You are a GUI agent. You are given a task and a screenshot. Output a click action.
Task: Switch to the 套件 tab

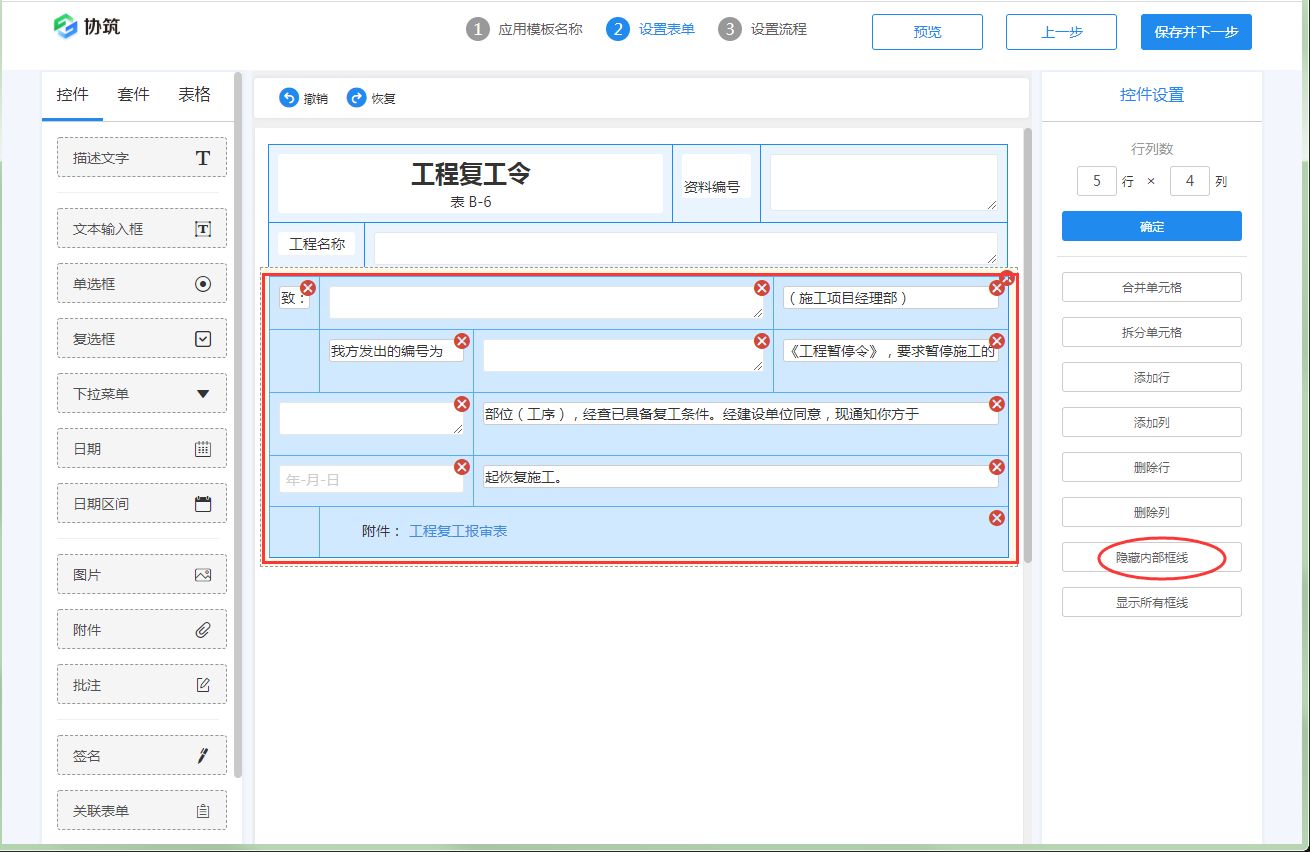(133, 95)
